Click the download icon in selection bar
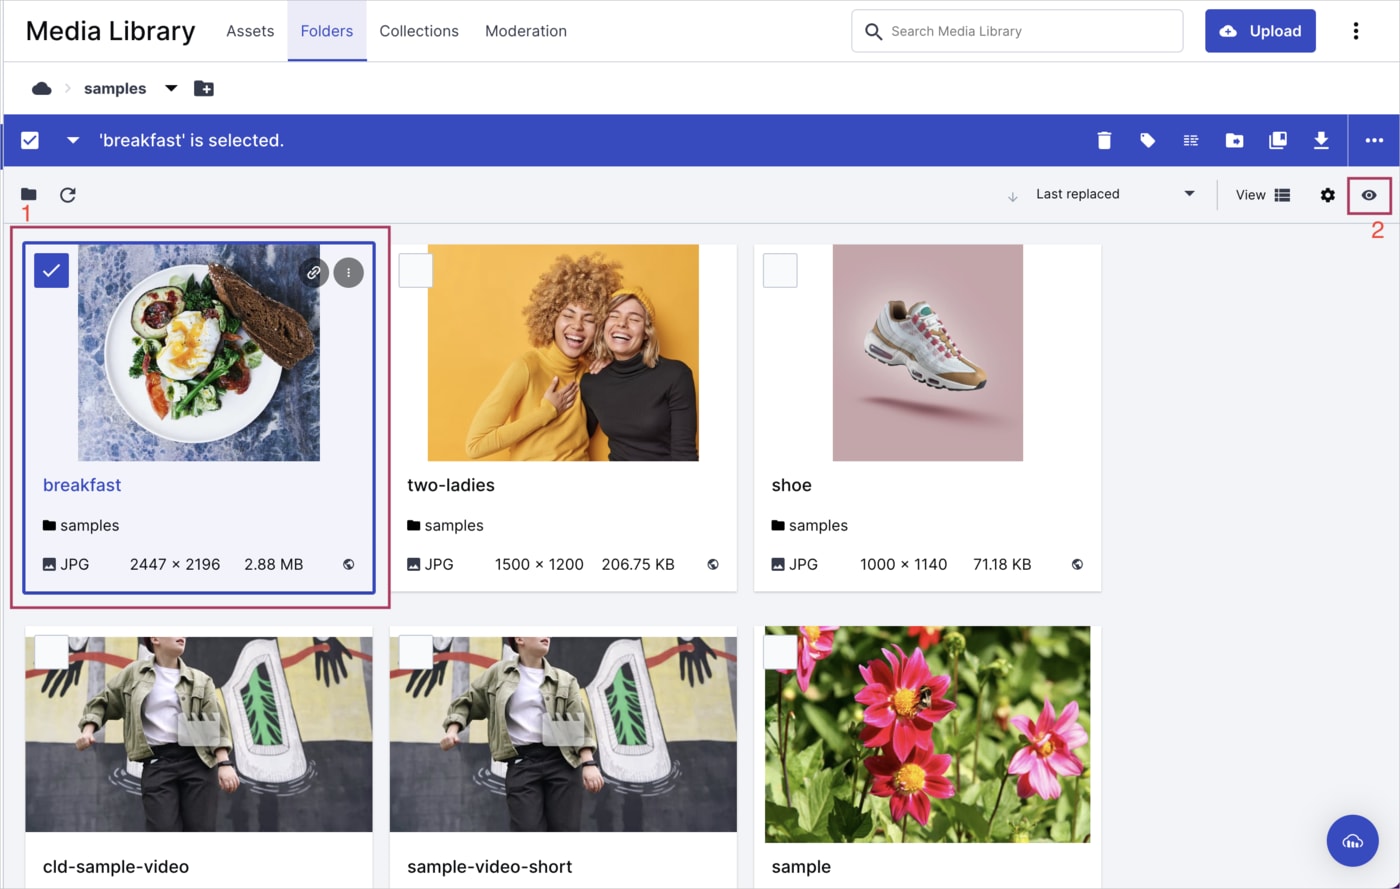 (x=1321, y=141)
